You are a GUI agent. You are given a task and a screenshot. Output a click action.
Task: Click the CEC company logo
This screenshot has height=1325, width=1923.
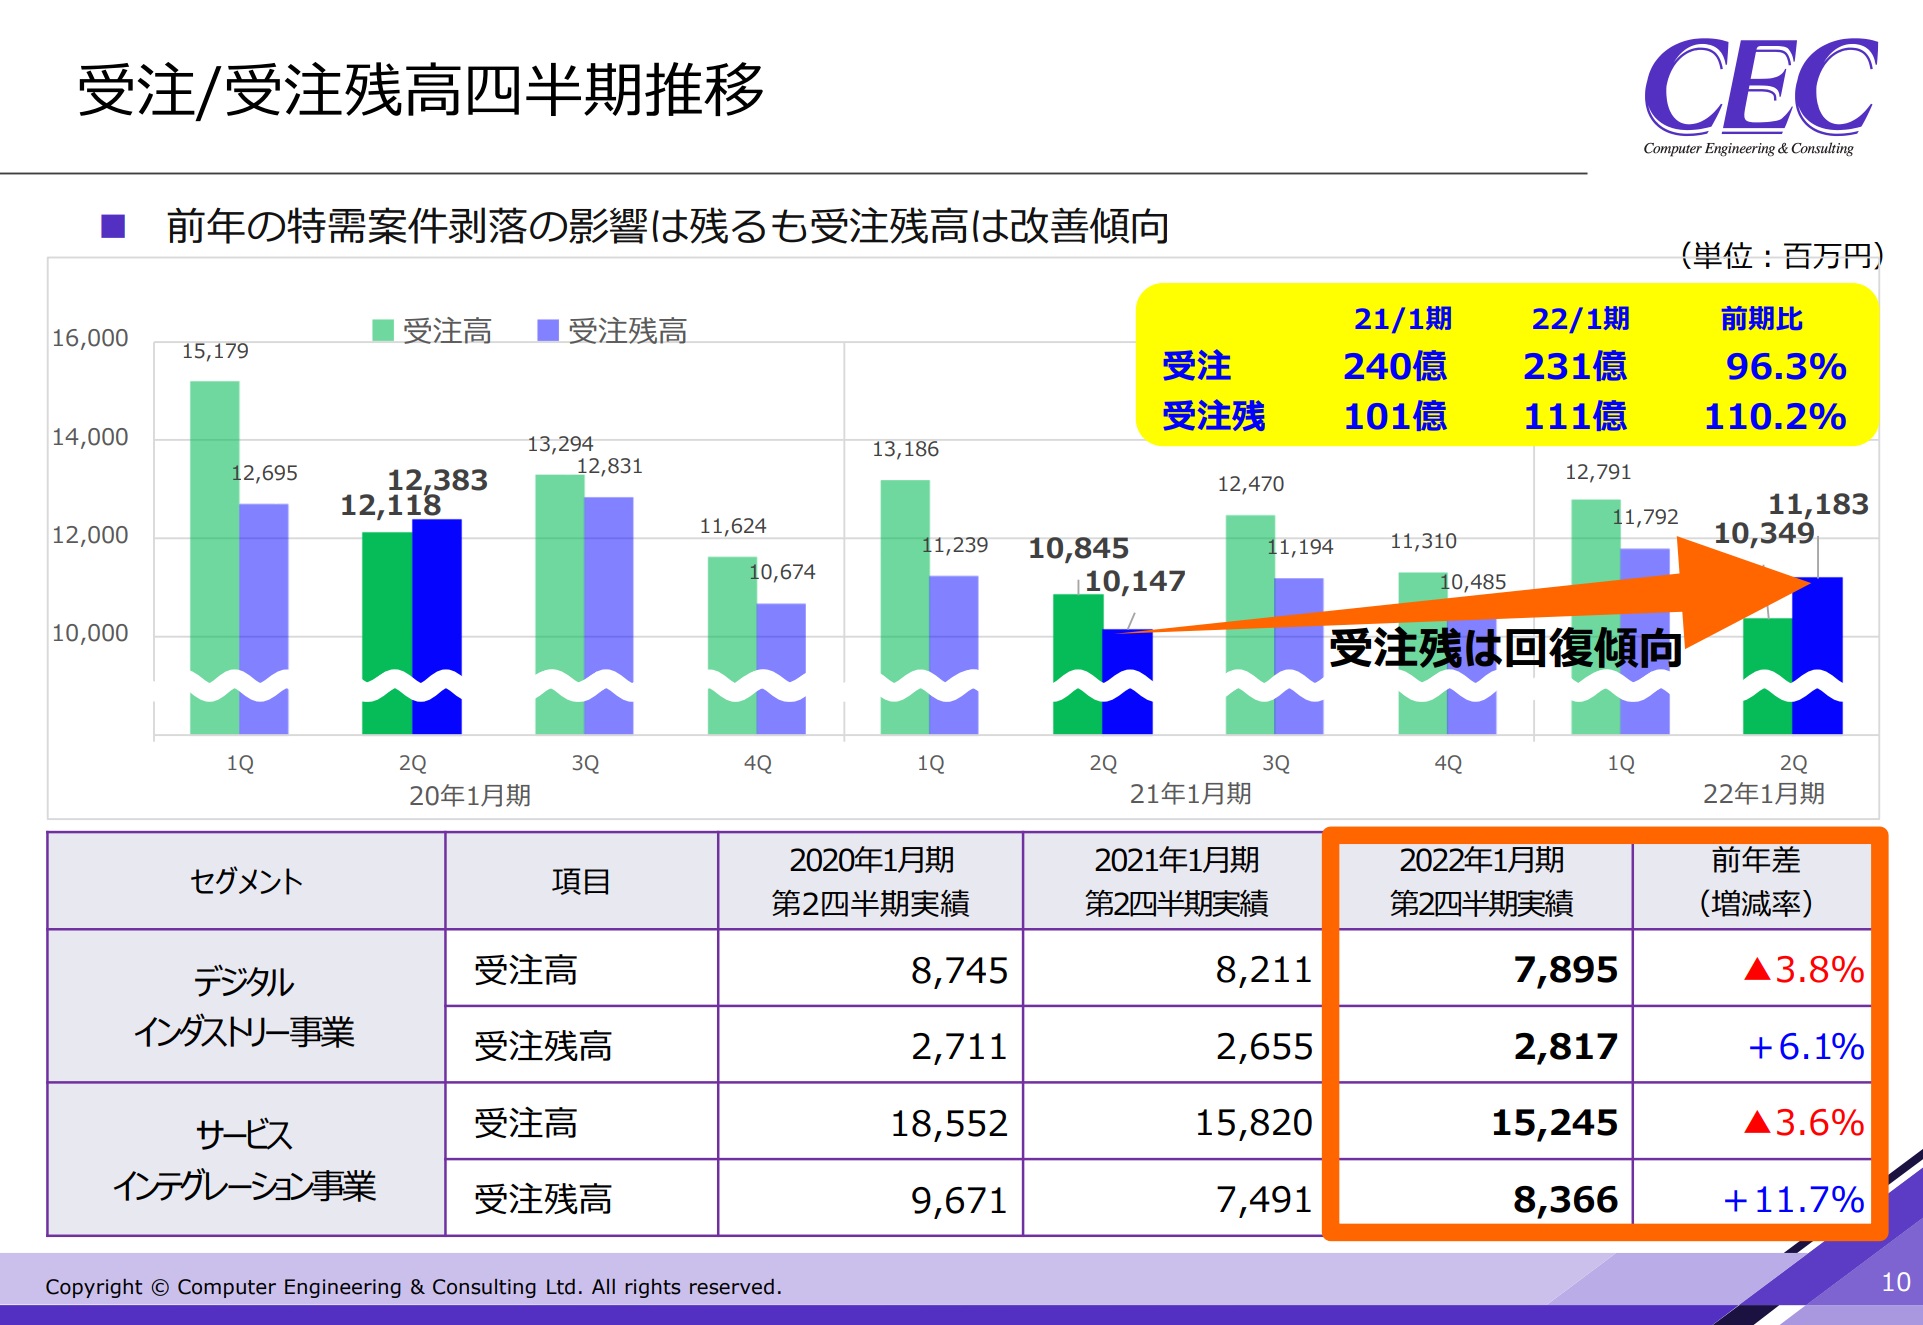click(1760, 95)
